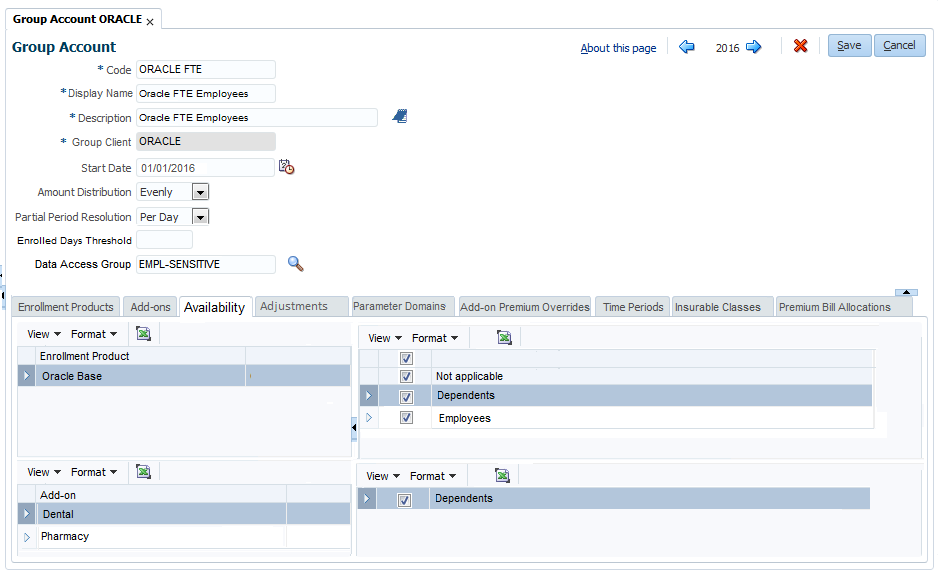Toggle the lower Dependents checkbox
Viewport: 938px width, 573px height.
404,500
